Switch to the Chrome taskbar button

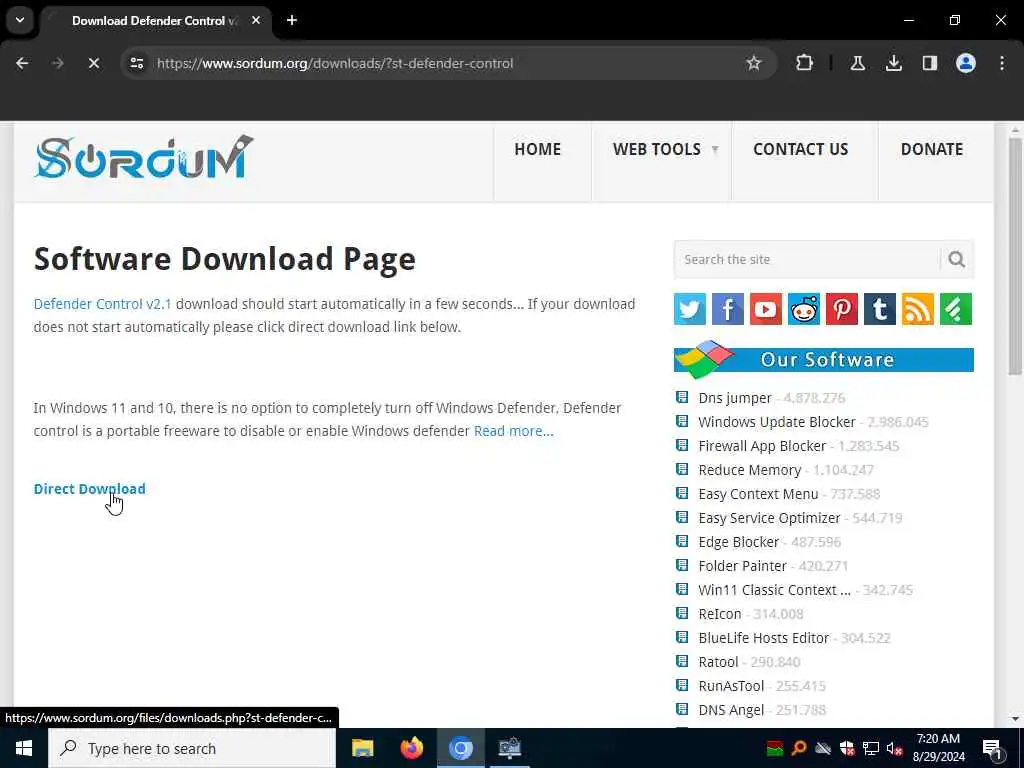(460, 748)
